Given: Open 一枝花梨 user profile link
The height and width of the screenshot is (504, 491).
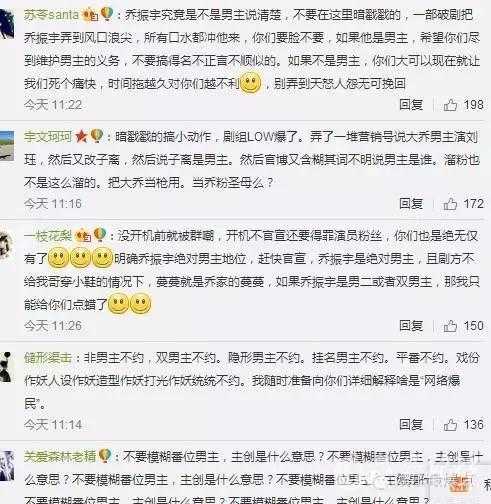Looking at the screenshot, I should tap(48, 236).
